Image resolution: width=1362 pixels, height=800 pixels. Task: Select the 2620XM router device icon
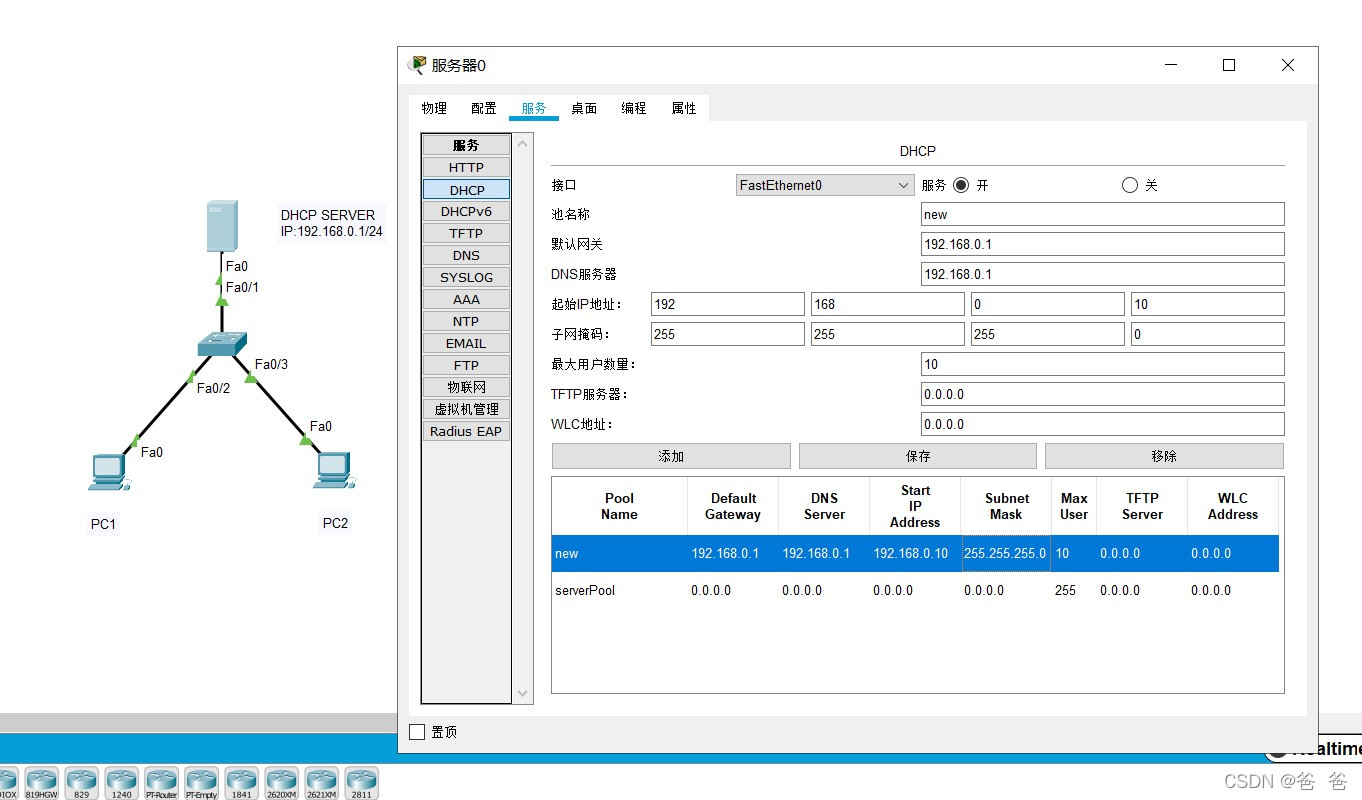tap(281, 783)
